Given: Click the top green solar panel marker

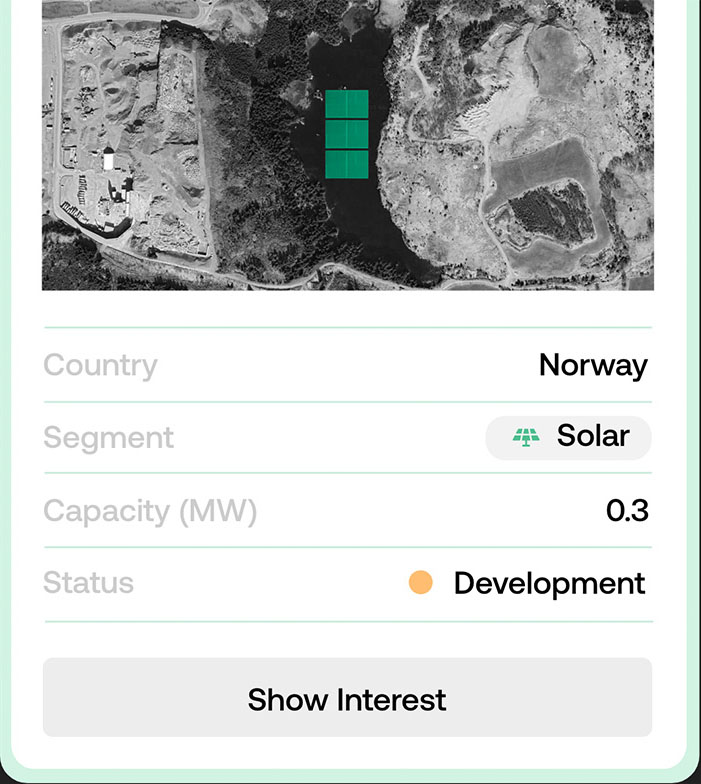Looking at the screenshot, I should [x=347, y=104].
